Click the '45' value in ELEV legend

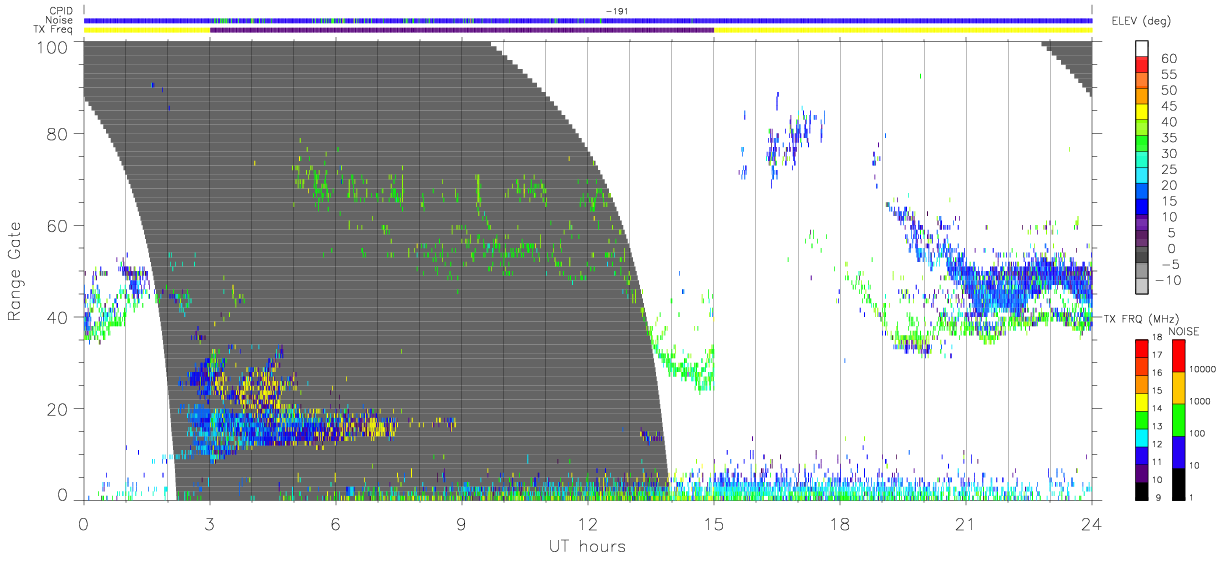tap(1168, 106)
